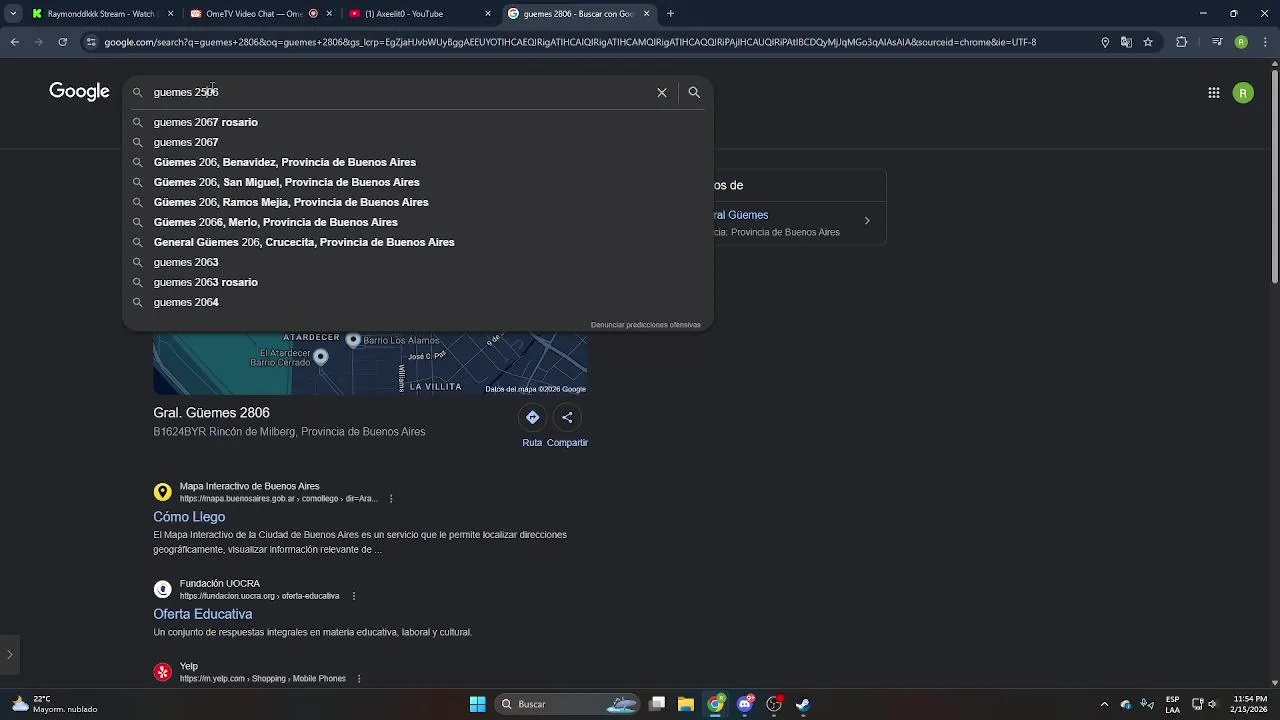Screen dimensions: 1280x720
Task: Go back to previous page
Action: pyautogui.click(x=14, y=42)
